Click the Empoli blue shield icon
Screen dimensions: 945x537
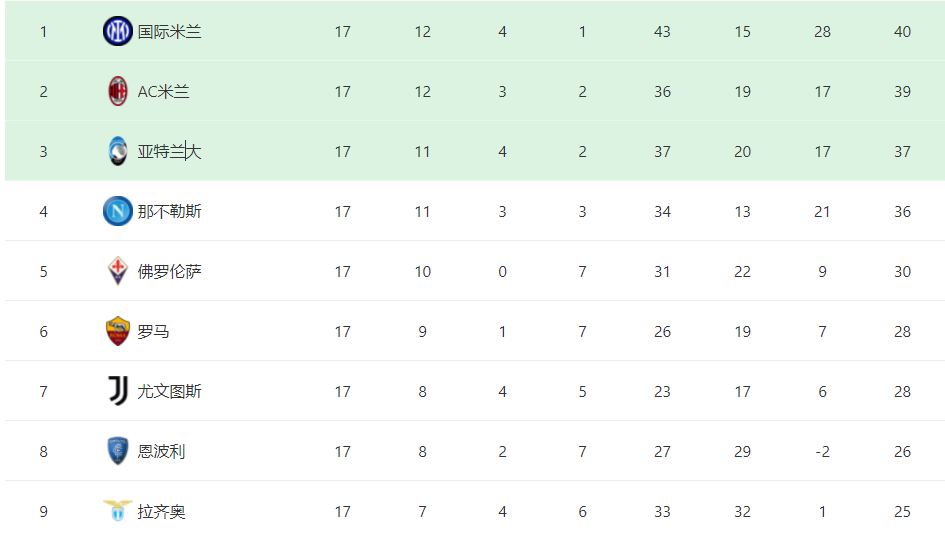118,451
